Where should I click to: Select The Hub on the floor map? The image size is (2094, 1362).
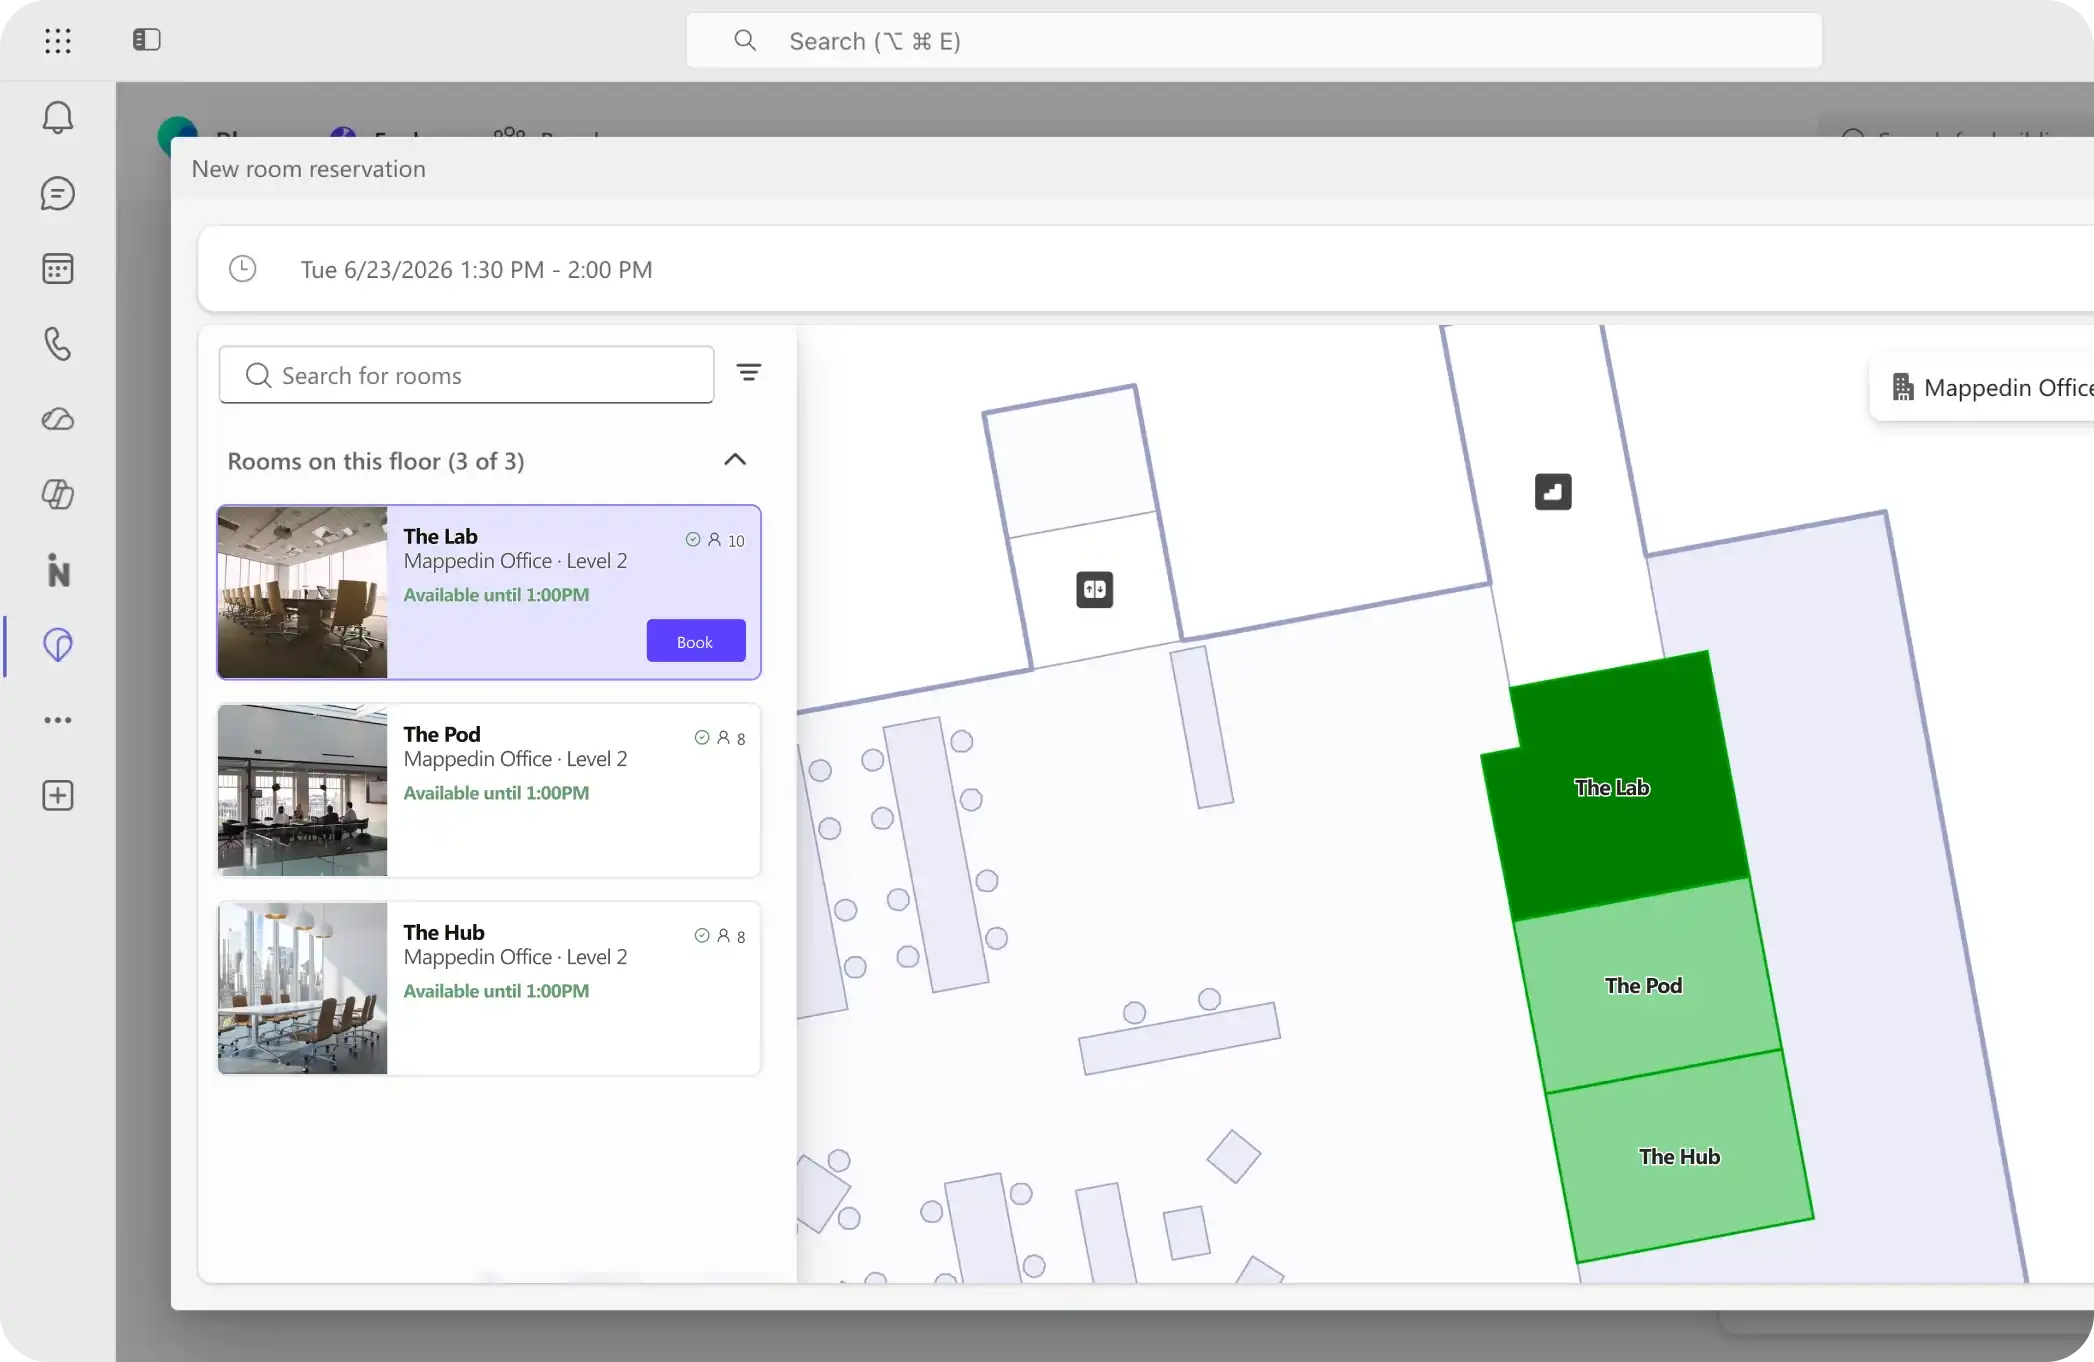(x=1680, y=1157)
